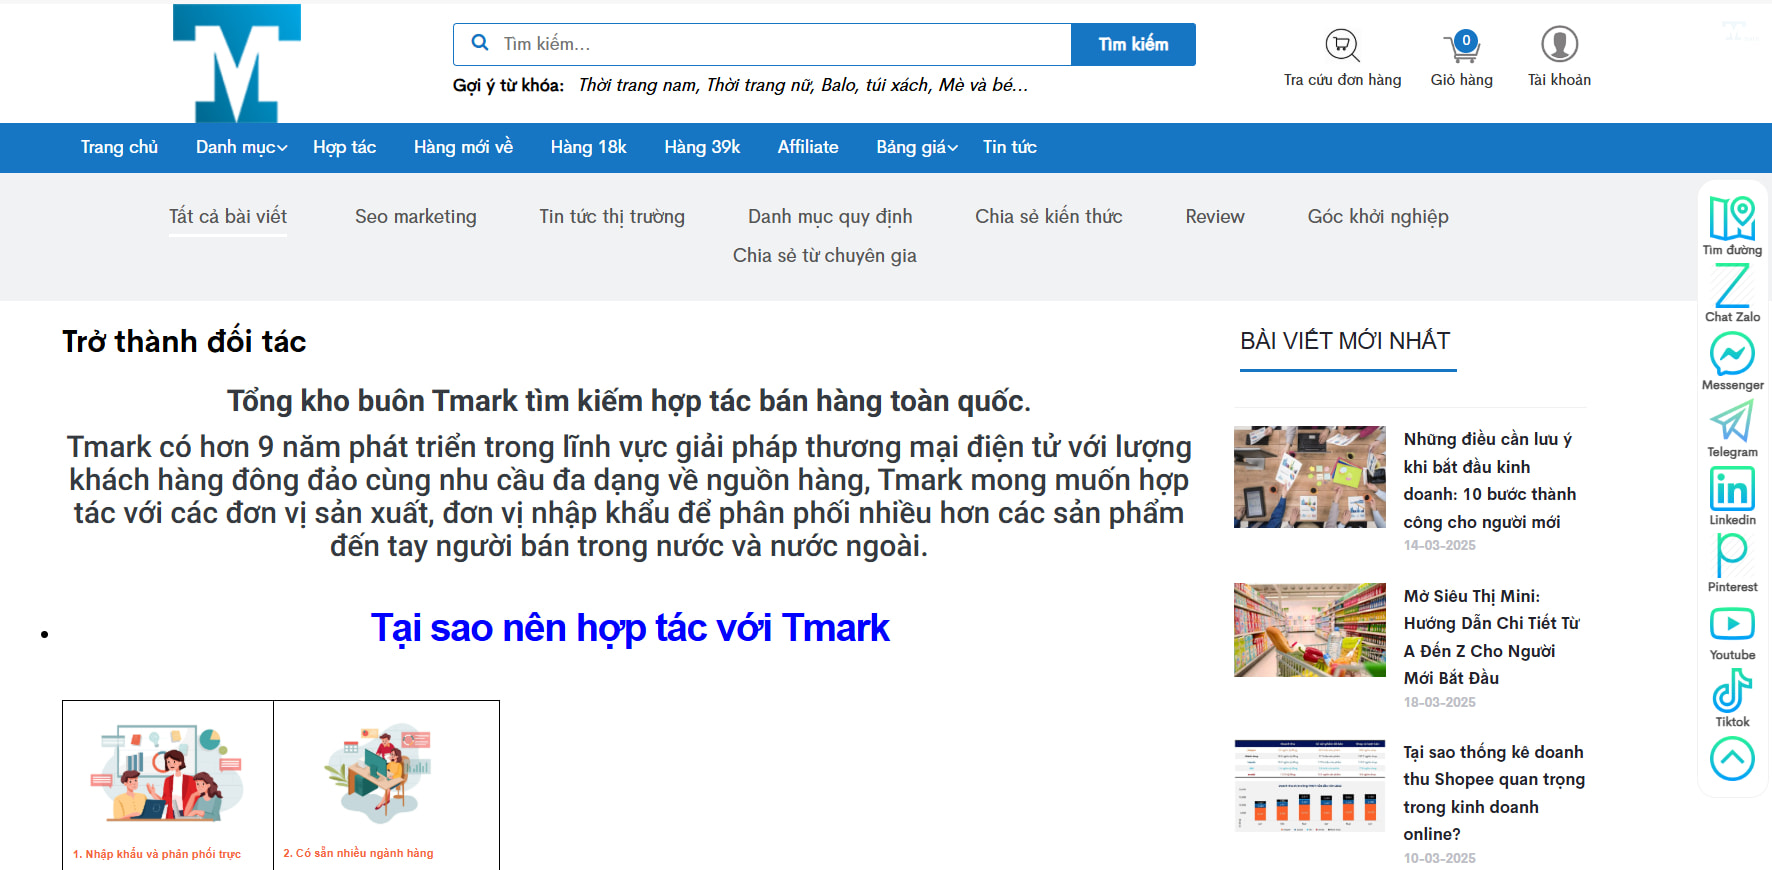Open the Telegram icon
The image size is (1772, 870).
pos(1732,420)
